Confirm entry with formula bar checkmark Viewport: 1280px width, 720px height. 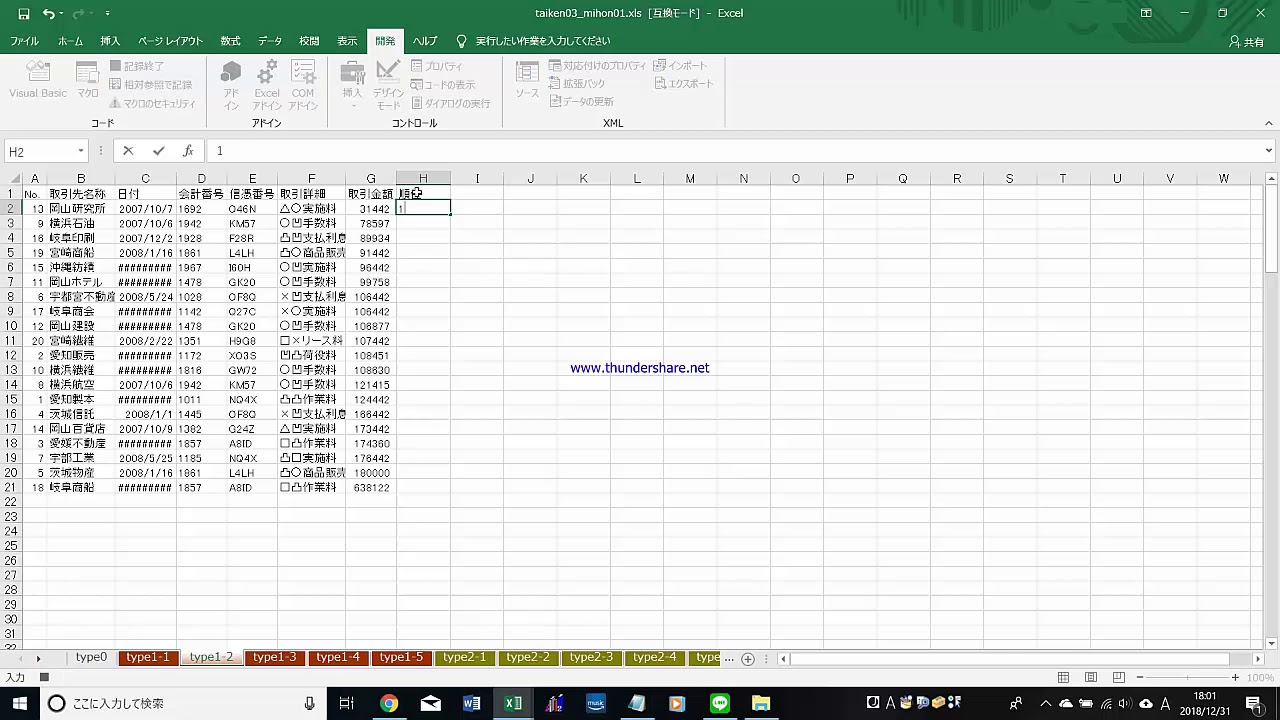click(x=158, y=151)
